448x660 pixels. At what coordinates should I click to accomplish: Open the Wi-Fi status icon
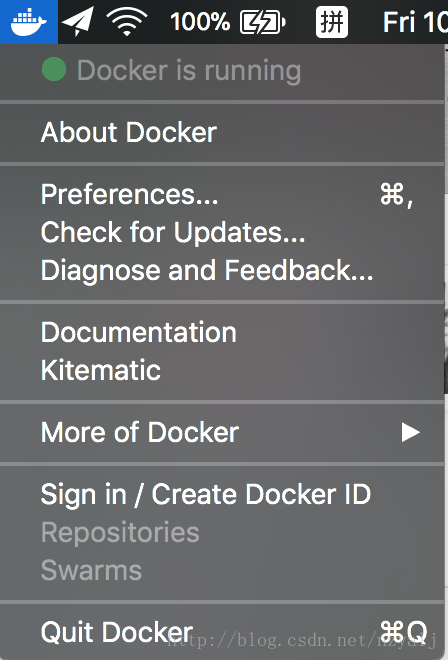[127, 21]
